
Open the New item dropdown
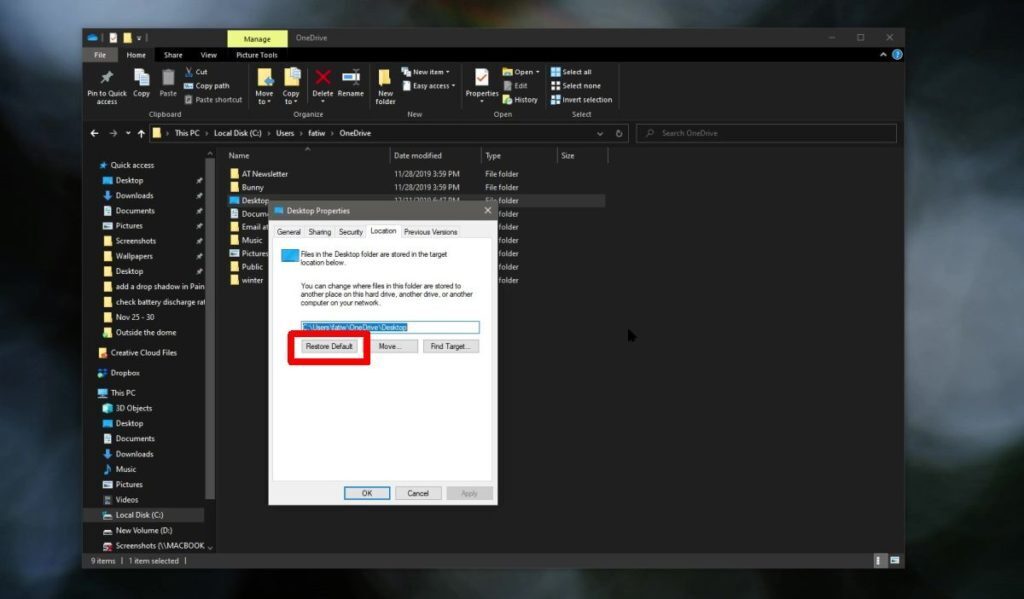[427, 71]
